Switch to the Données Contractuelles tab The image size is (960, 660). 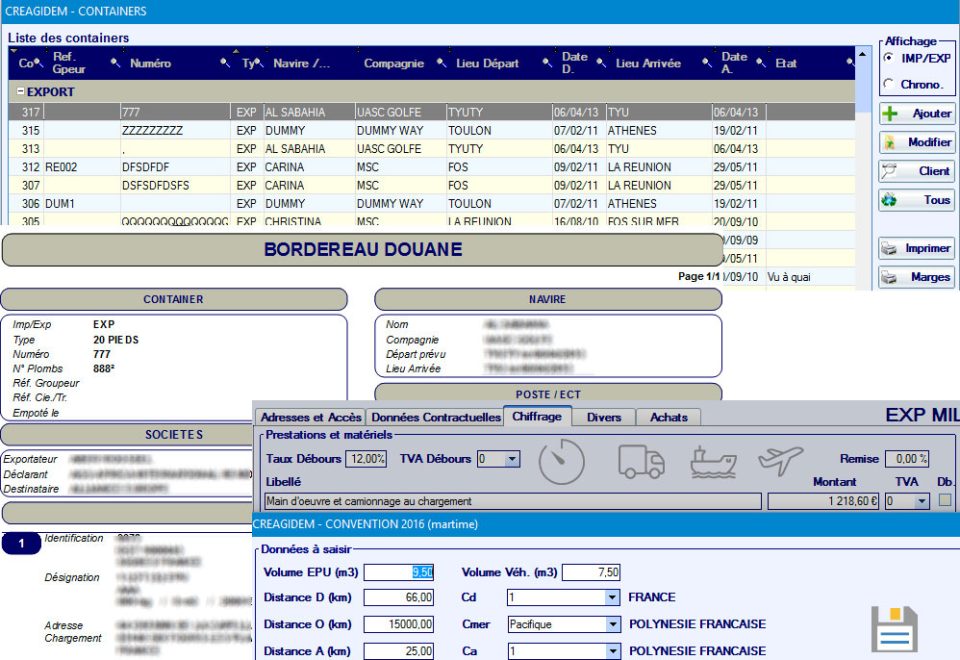[x=434, y=417]
